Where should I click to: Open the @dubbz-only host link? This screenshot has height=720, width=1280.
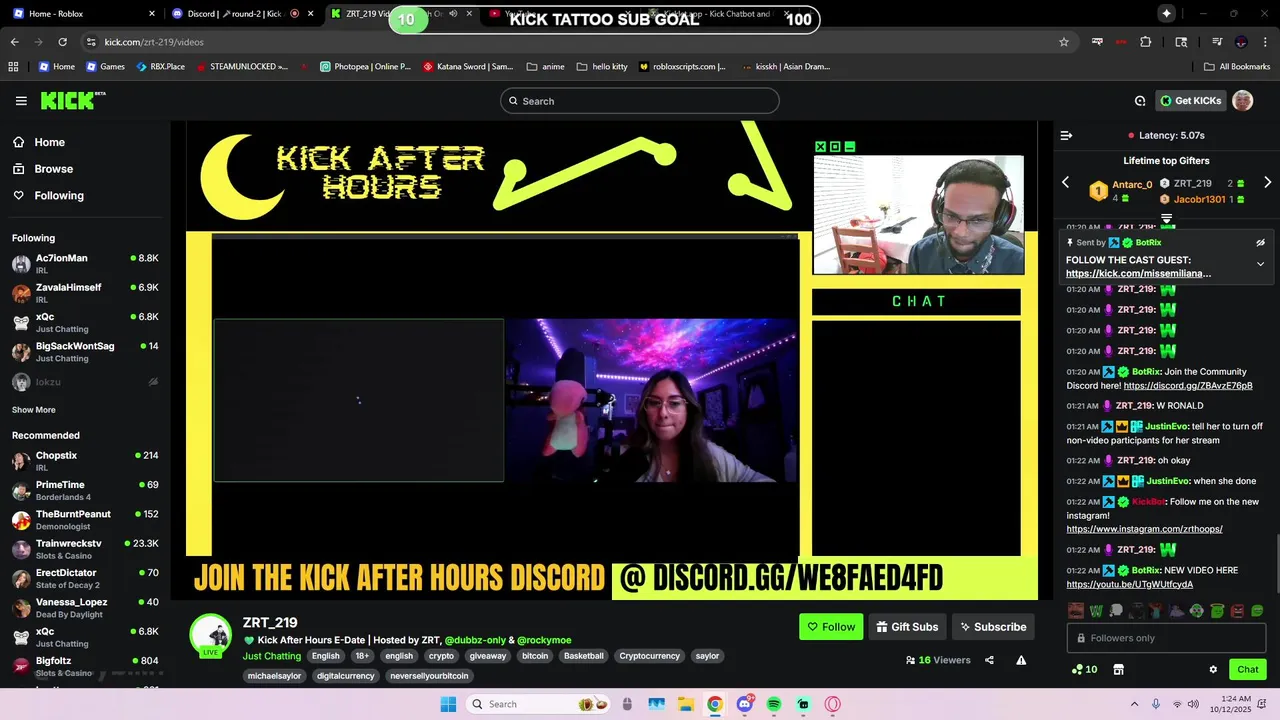pyautogui.click(x=475, y=640)
